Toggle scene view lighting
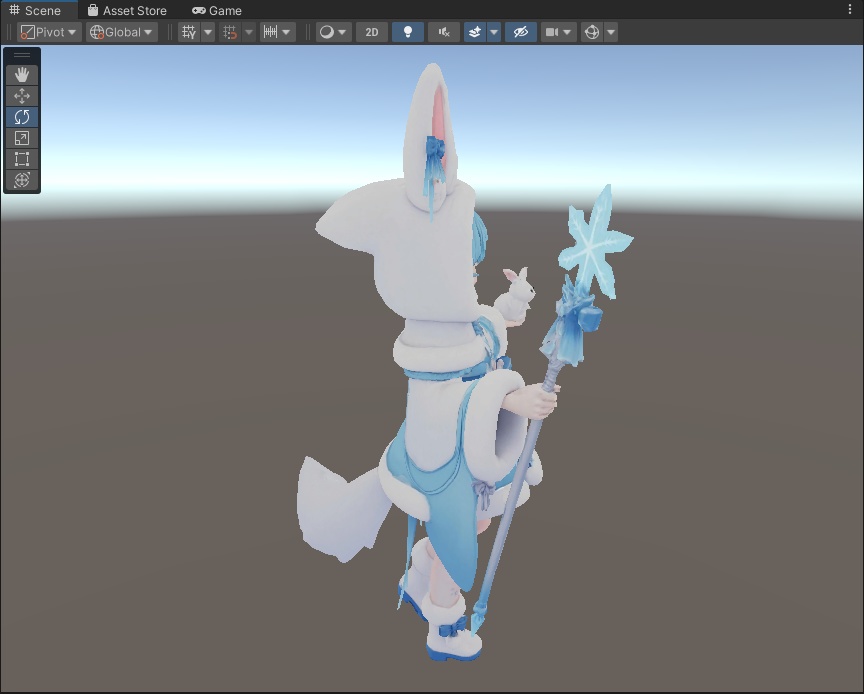Image resolution: width=864 pixels, height=694 pixels. (x=406, y=31)
